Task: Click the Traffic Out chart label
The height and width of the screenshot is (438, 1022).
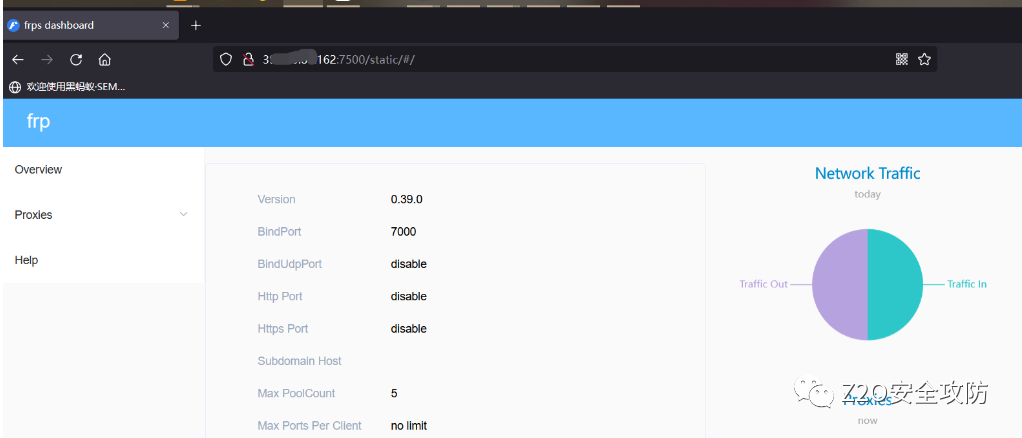Action: pos(763,284)
